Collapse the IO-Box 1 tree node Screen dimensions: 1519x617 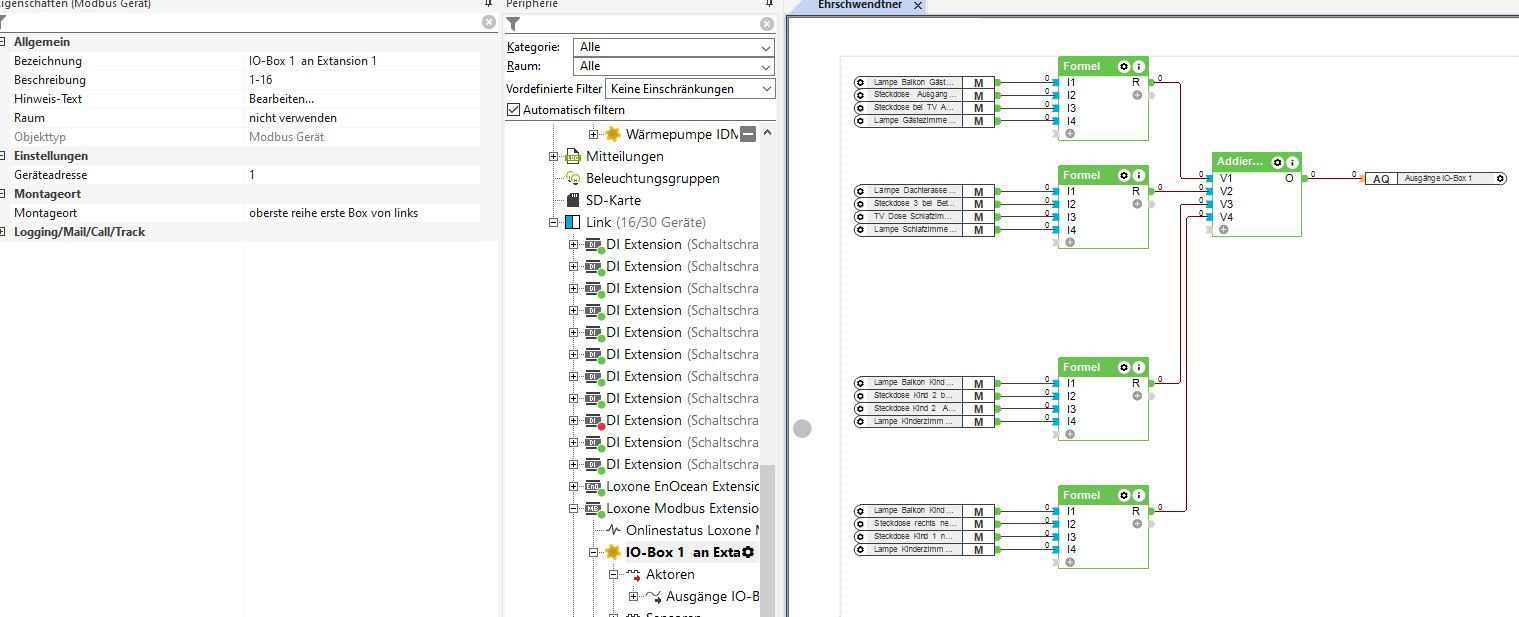click(593, 552)
